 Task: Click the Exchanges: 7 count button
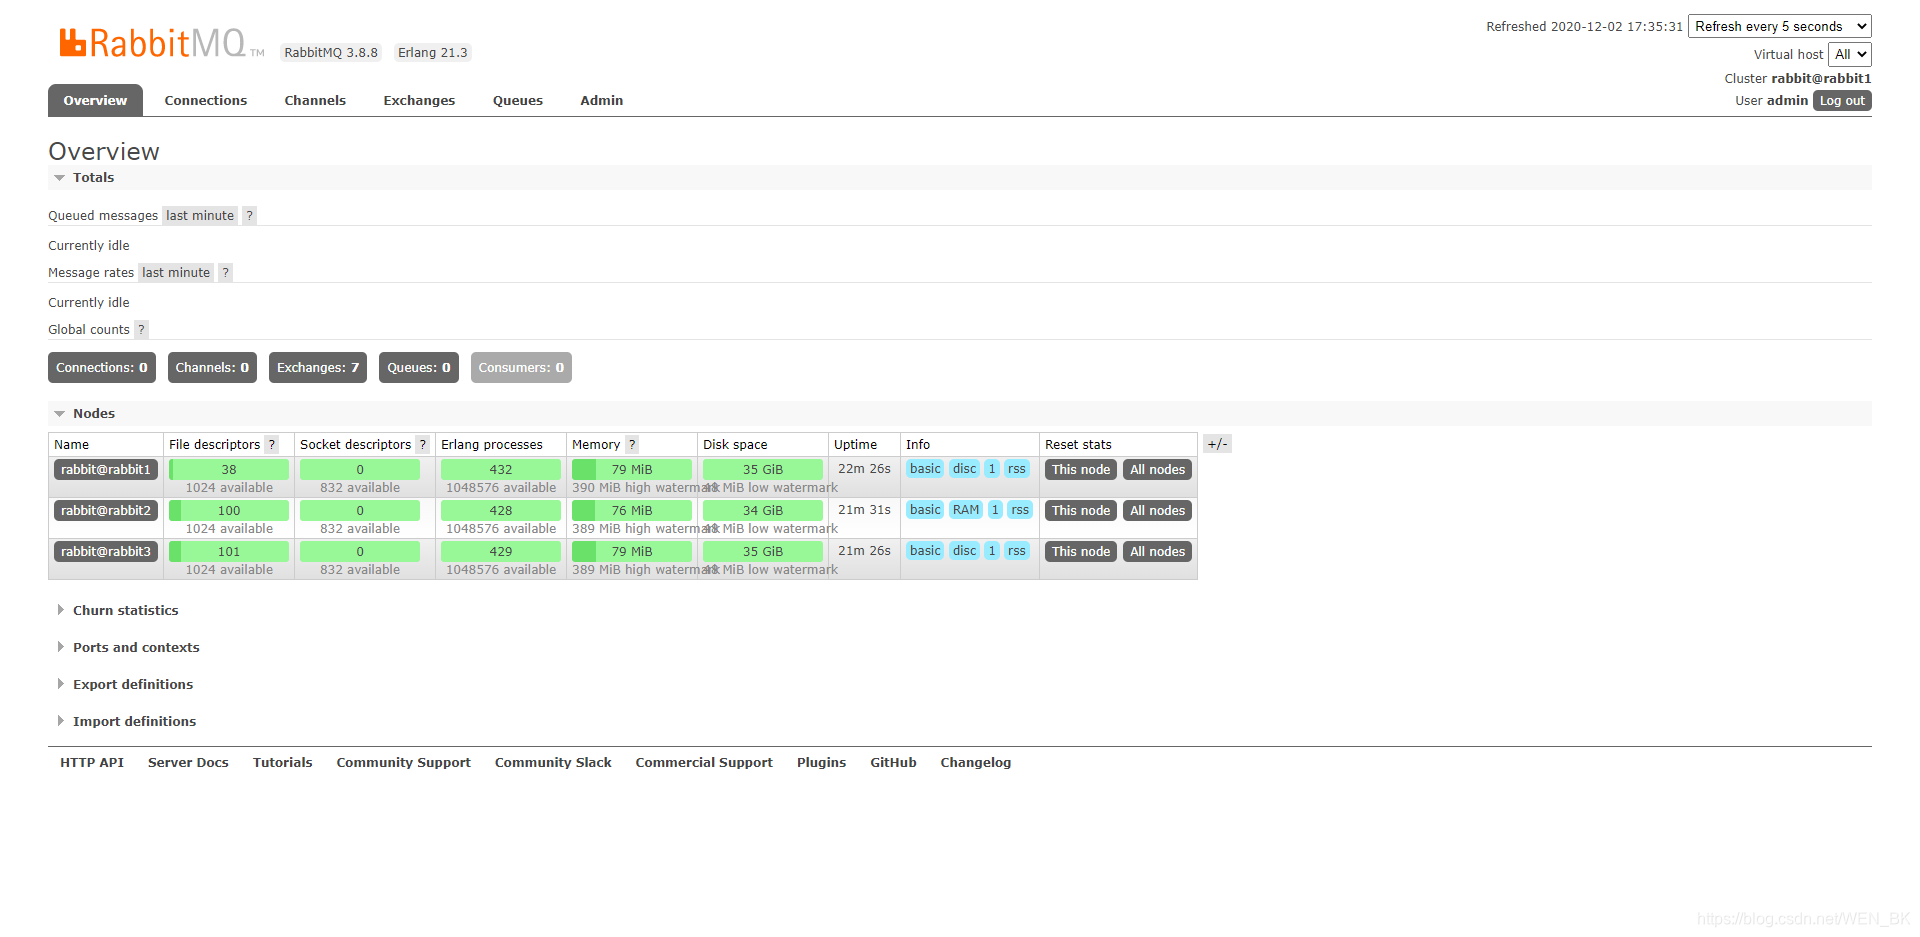click(318, 368)
